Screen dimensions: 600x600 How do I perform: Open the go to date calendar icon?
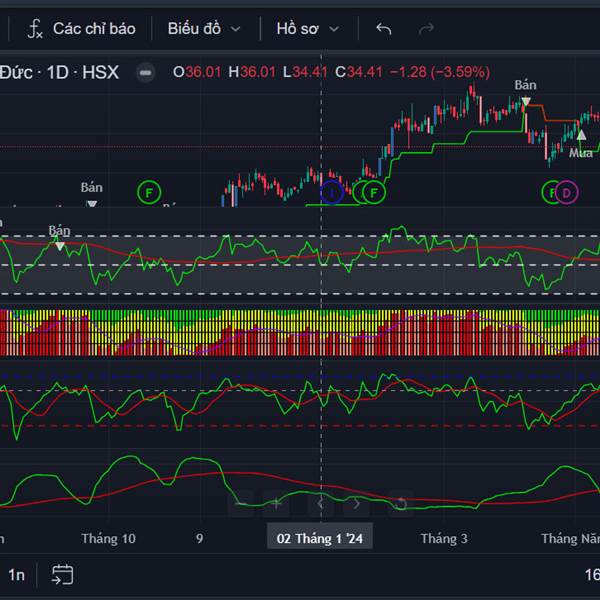[62, 575]
